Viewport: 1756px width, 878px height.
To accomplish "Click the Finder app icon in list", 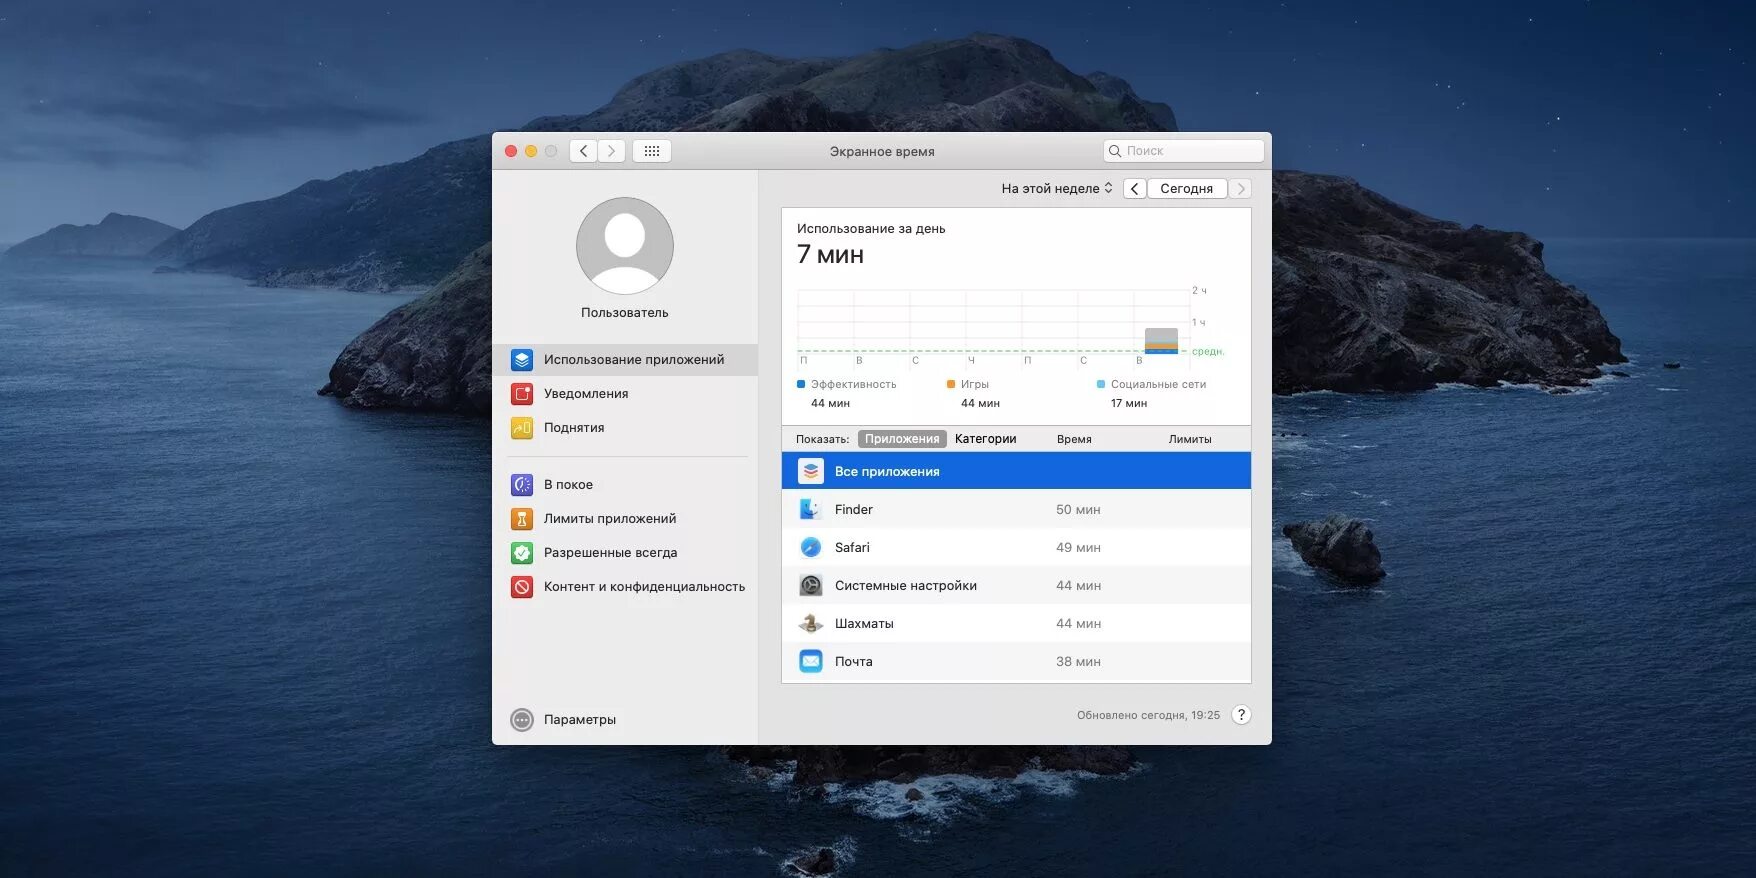I will click(x=811, y=510).
